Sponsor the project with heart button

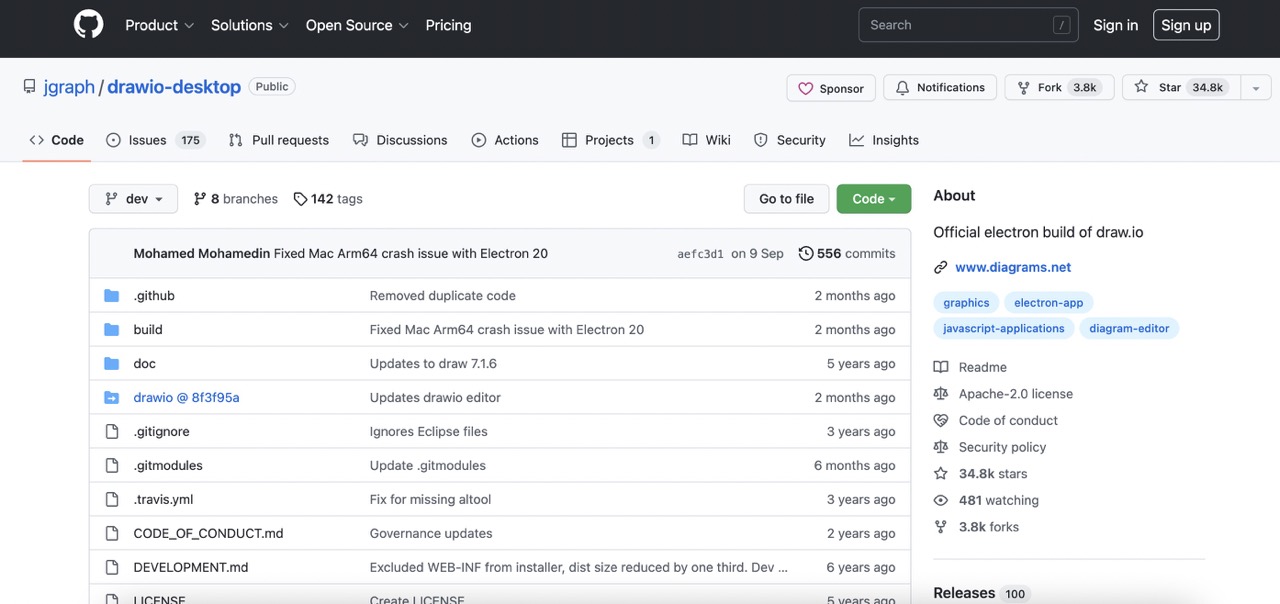coord(831,88)
